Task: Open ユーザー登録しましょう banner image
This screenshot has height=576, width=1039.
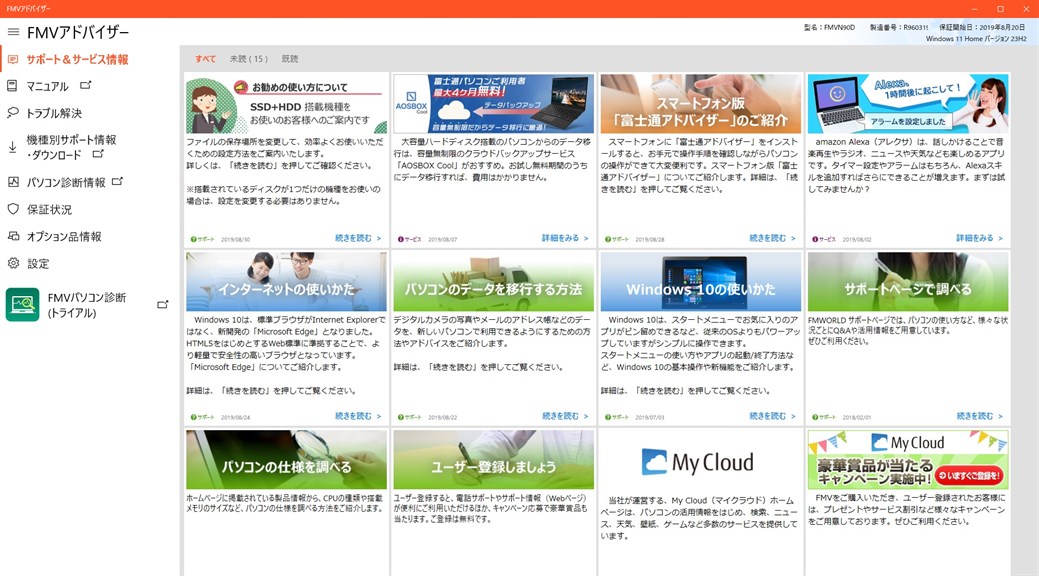Action: [494, 459]
